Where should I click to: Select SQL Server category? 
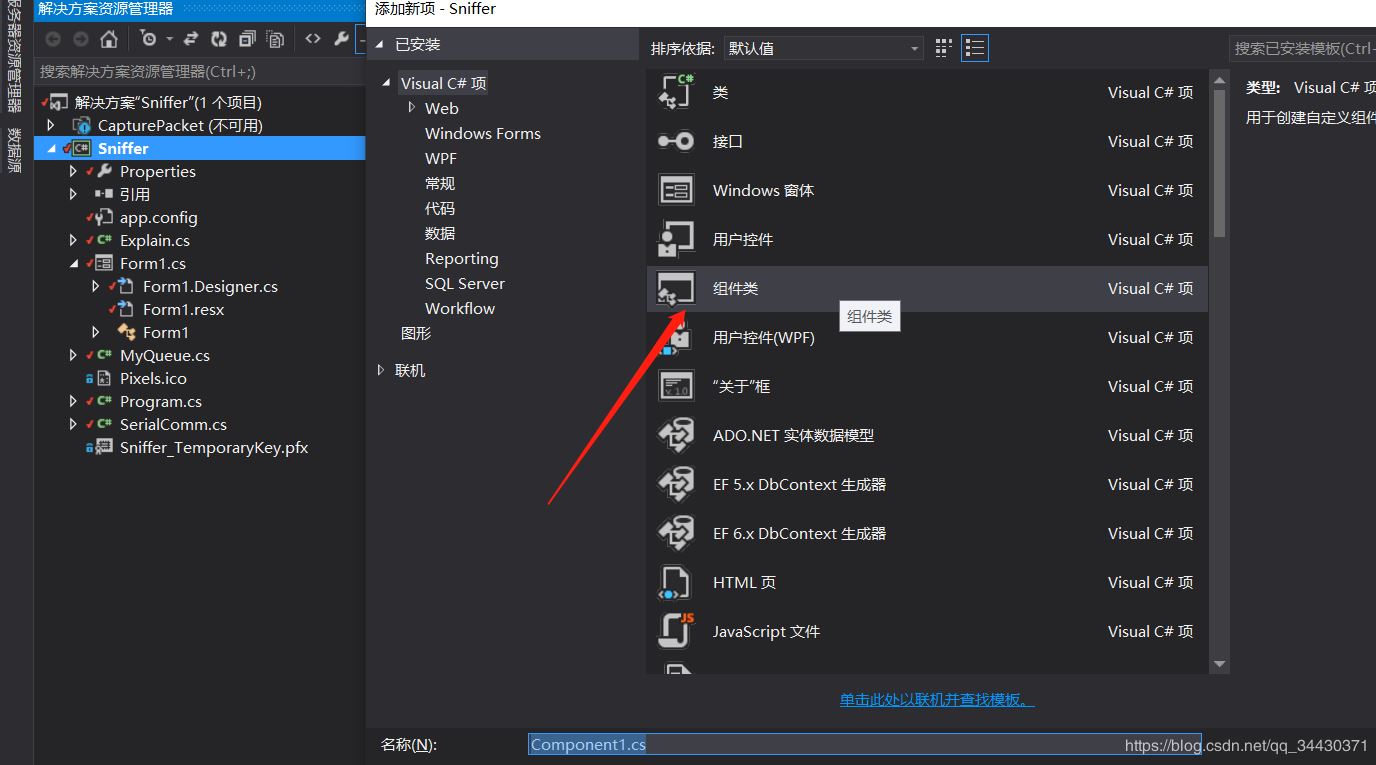point(465,283)
